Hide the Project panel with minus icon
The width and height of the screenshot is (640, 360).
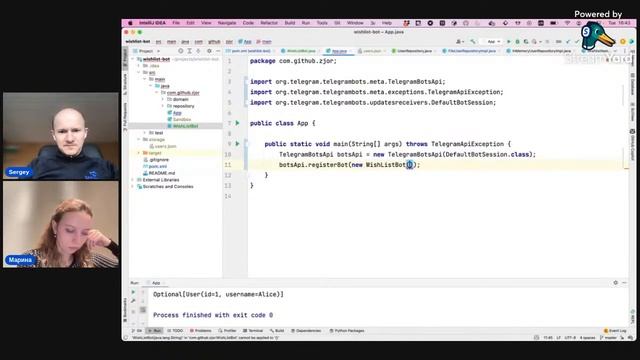click(x=218, y=51)
